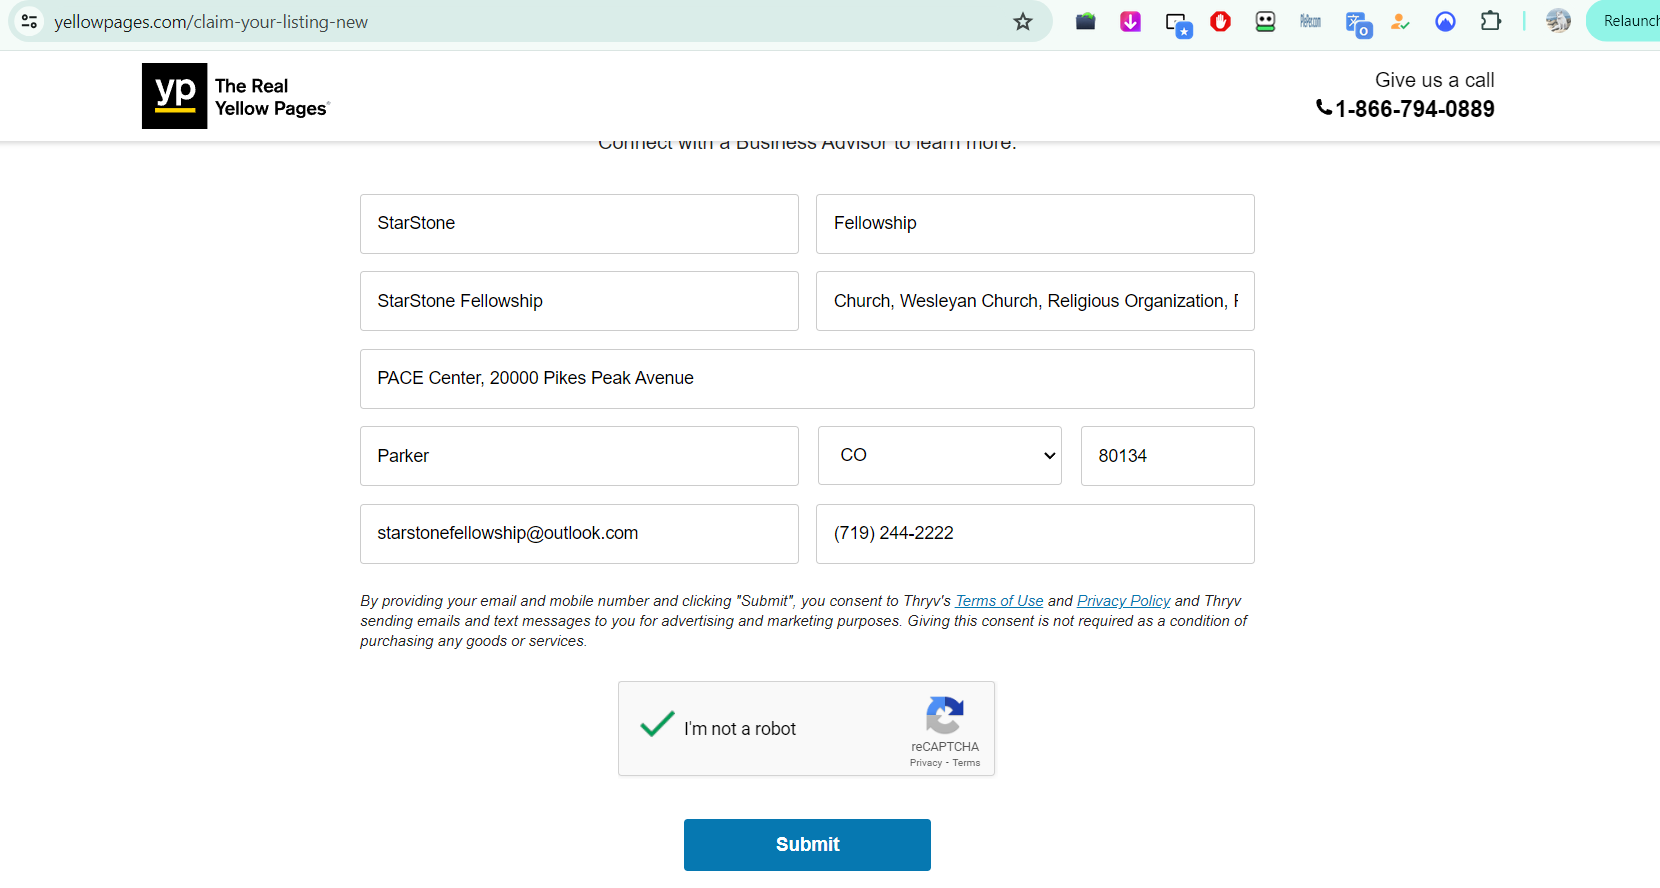Viewport: 1660px width, 888px height.
Task: Open reCAPTCHA Terms link
Action: 966,763
